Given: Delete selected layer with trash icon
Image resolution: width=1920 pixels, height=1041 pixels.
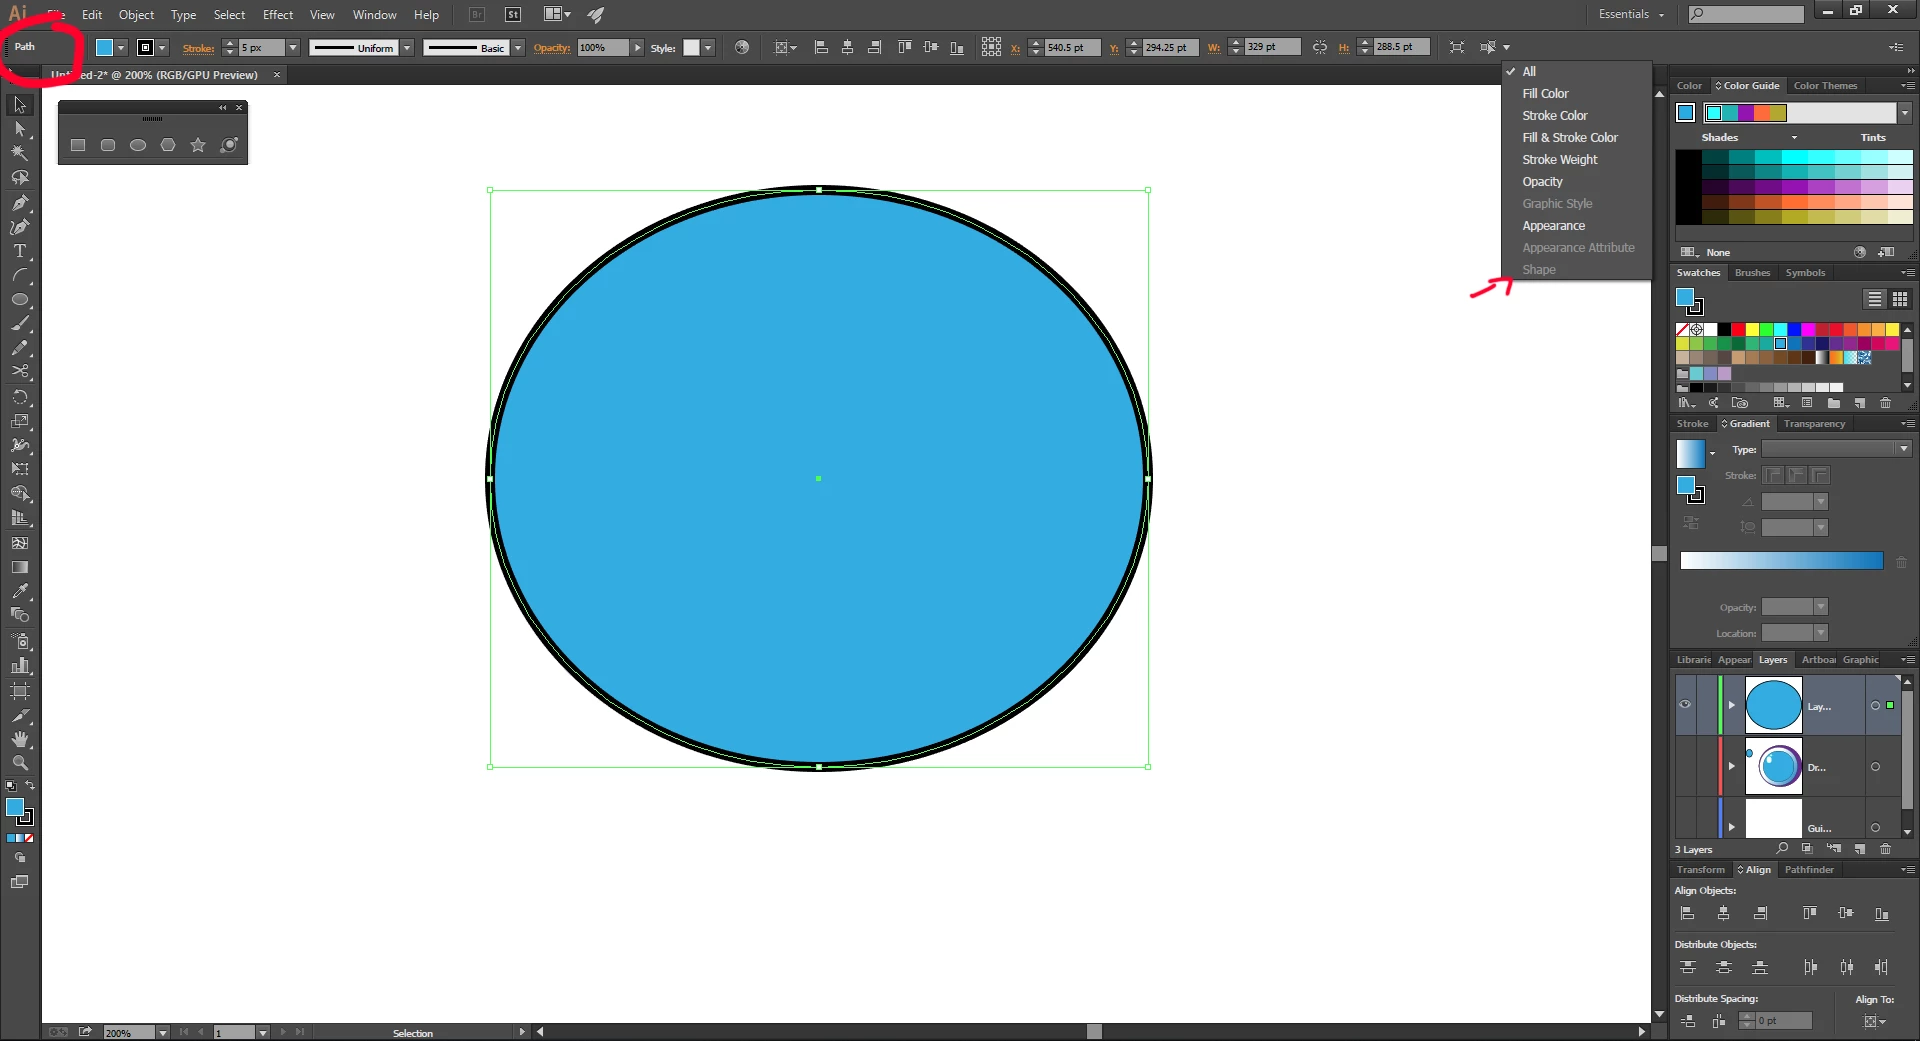Looking at the screenshot, I should click(1886, 849).
